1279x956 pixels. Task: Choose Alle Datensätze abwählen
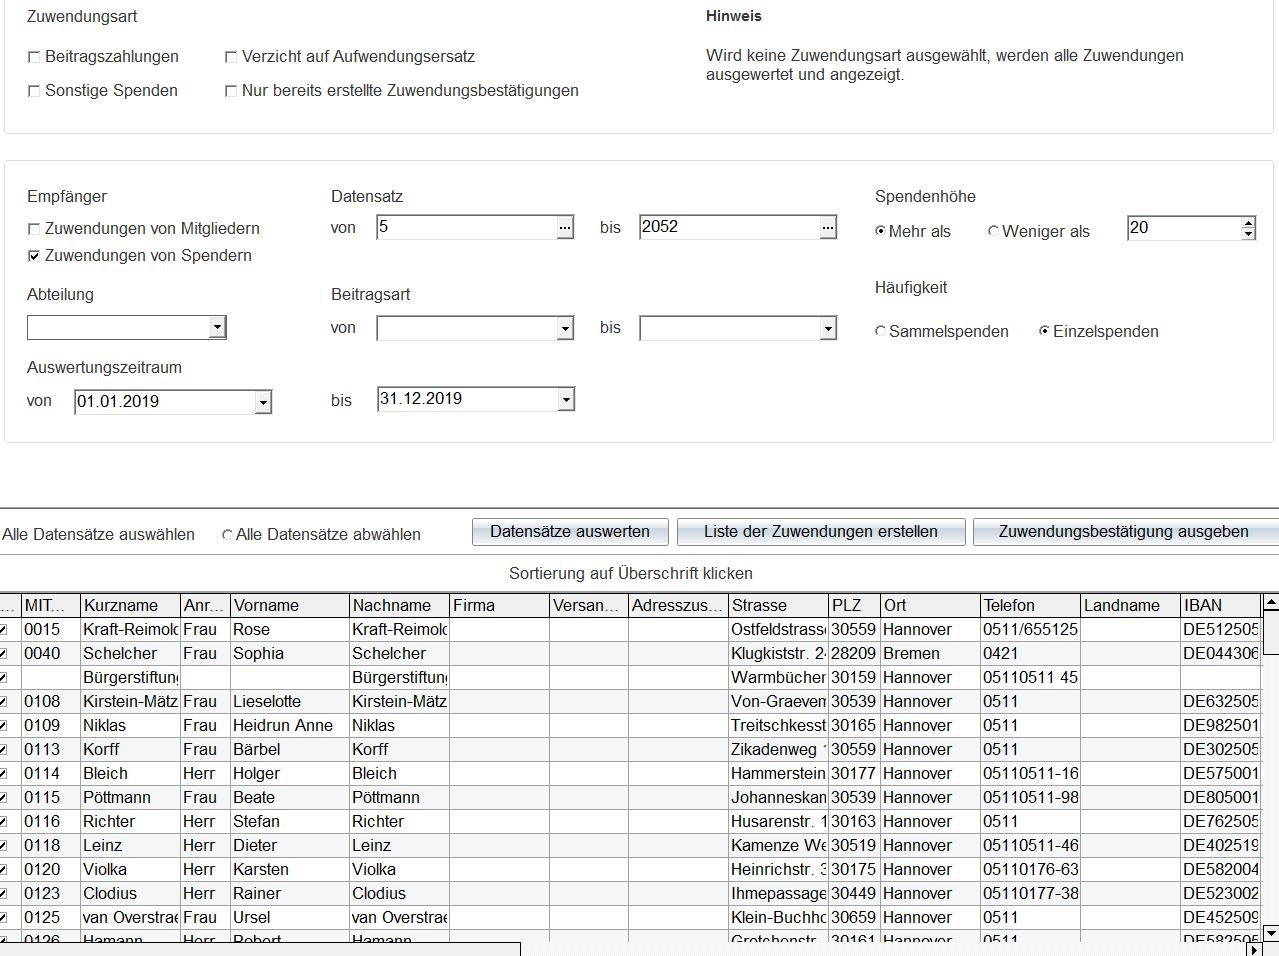click(227, 535)
